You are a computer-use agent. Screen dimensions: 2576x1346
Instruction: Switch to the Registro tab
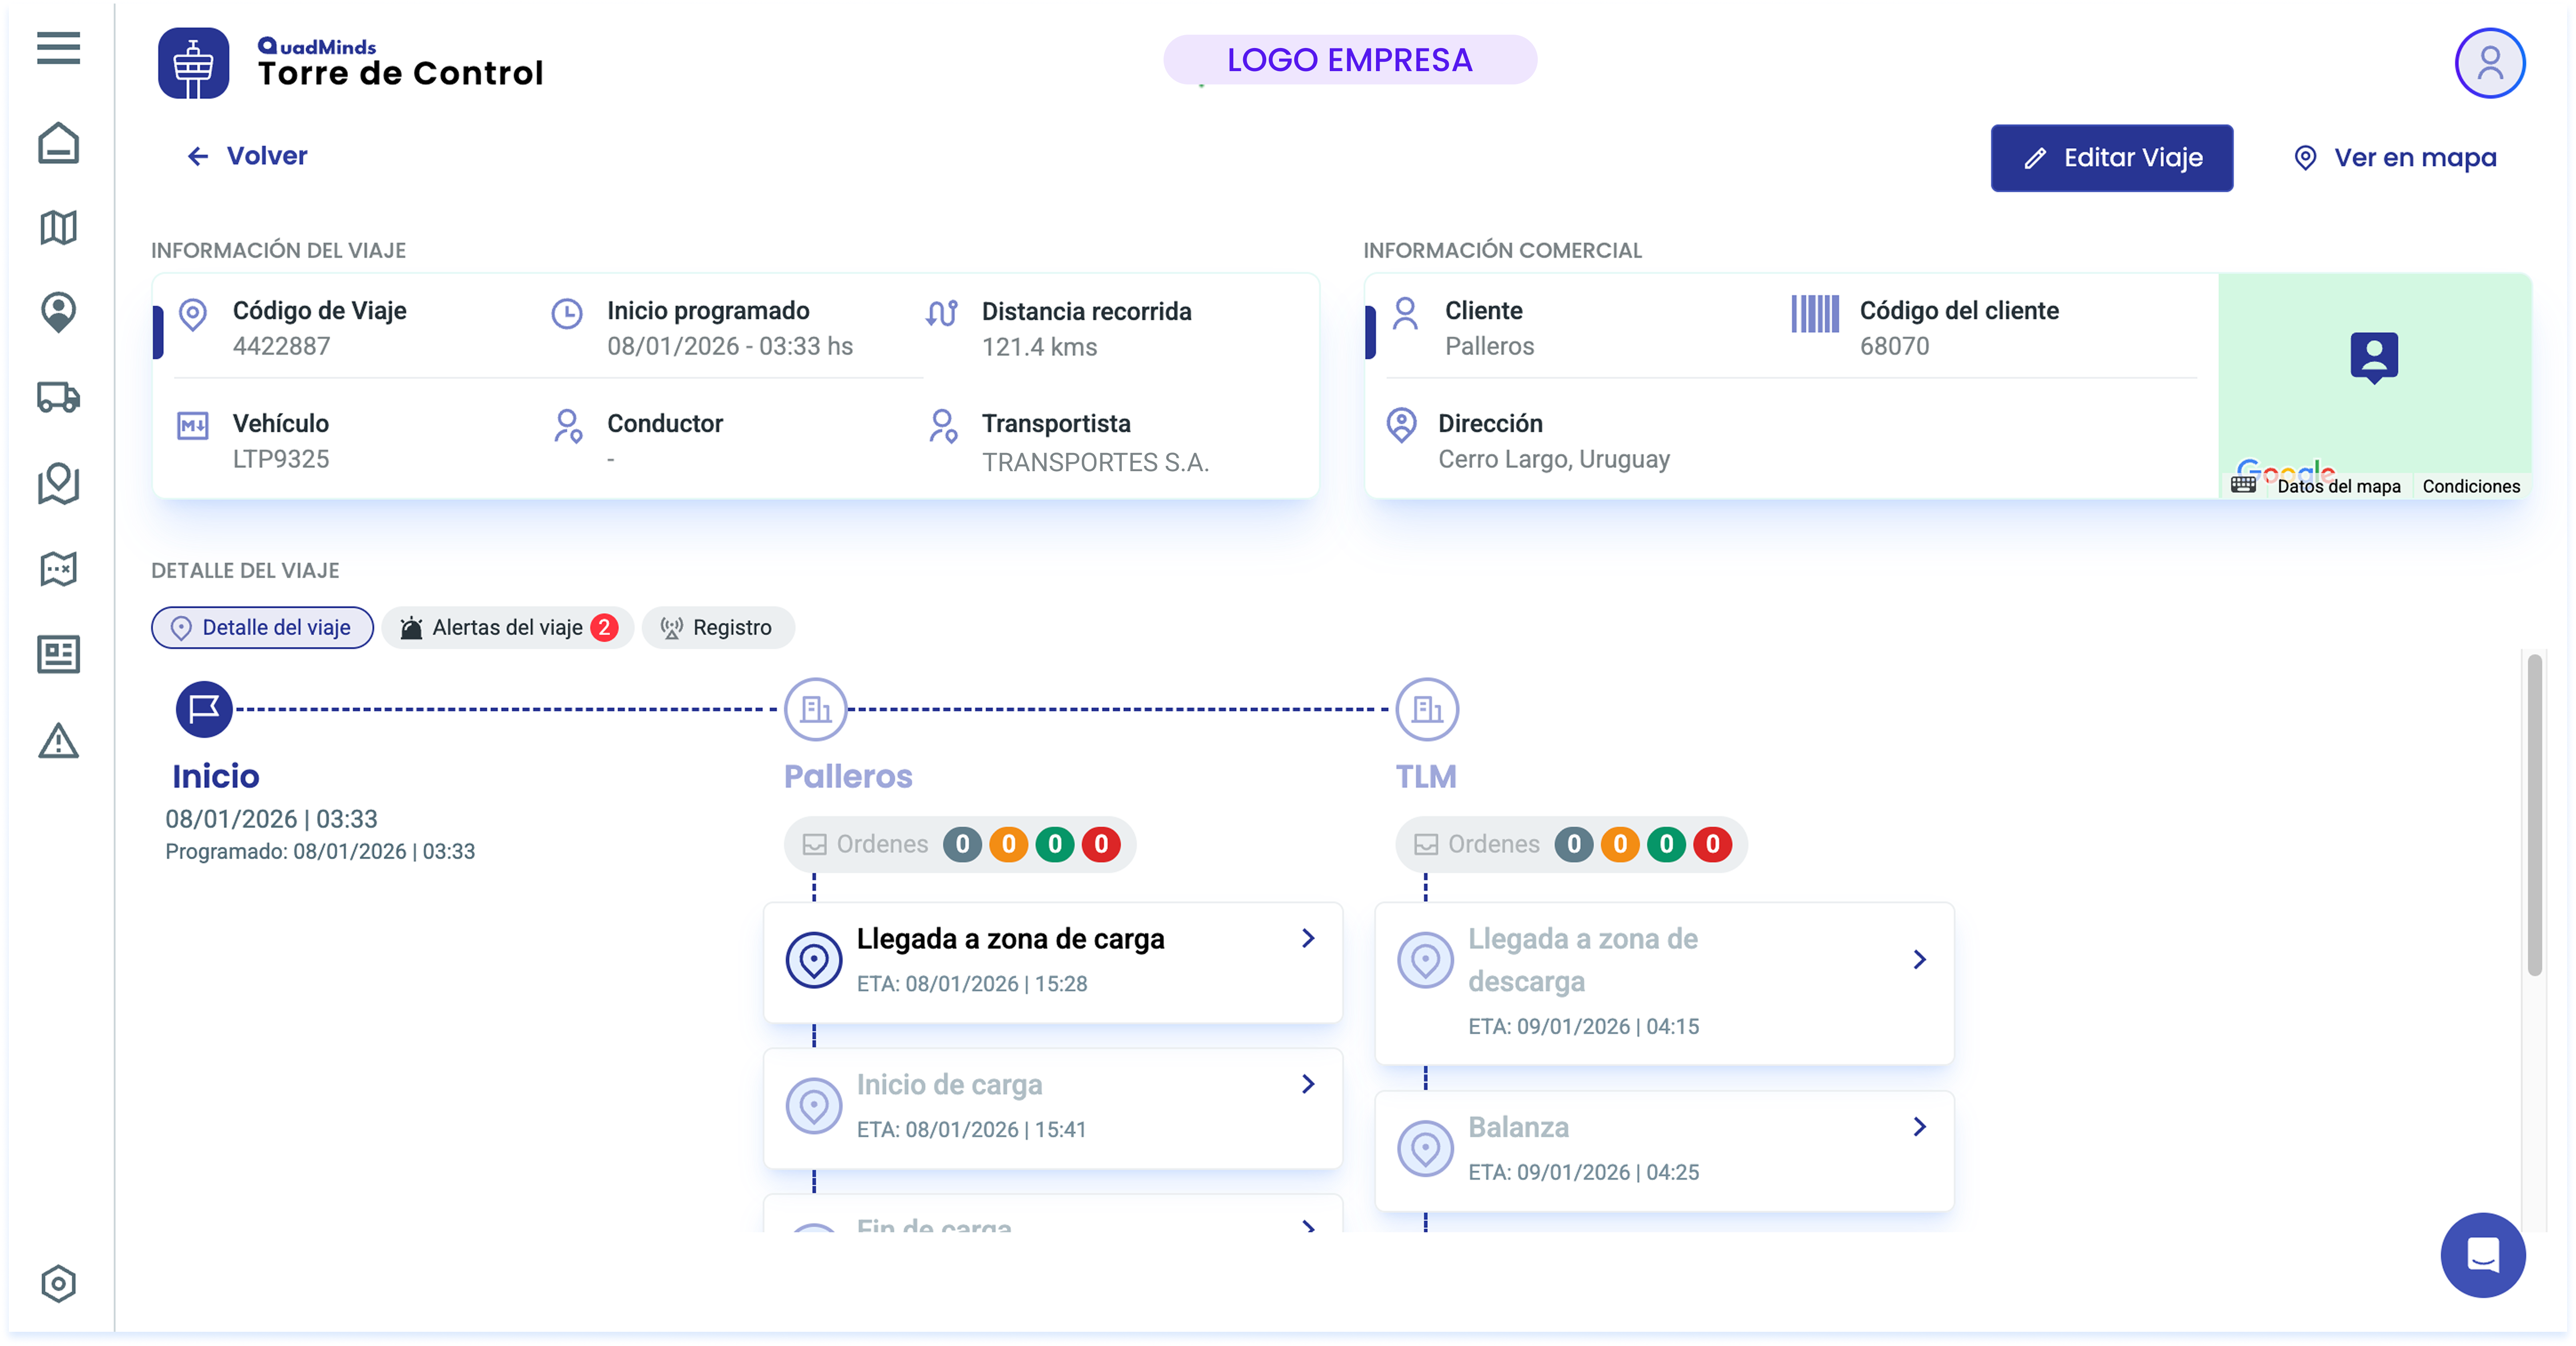(x=718, y=628)
